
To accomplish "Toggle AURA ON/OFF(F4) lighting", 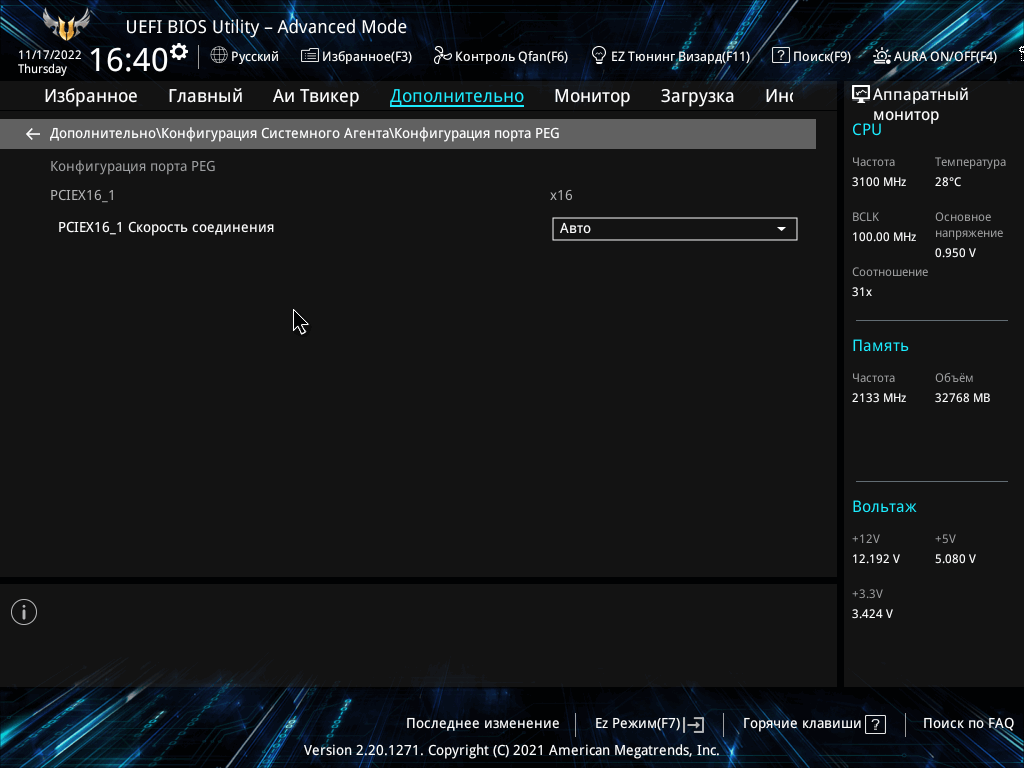I will 935,56.
